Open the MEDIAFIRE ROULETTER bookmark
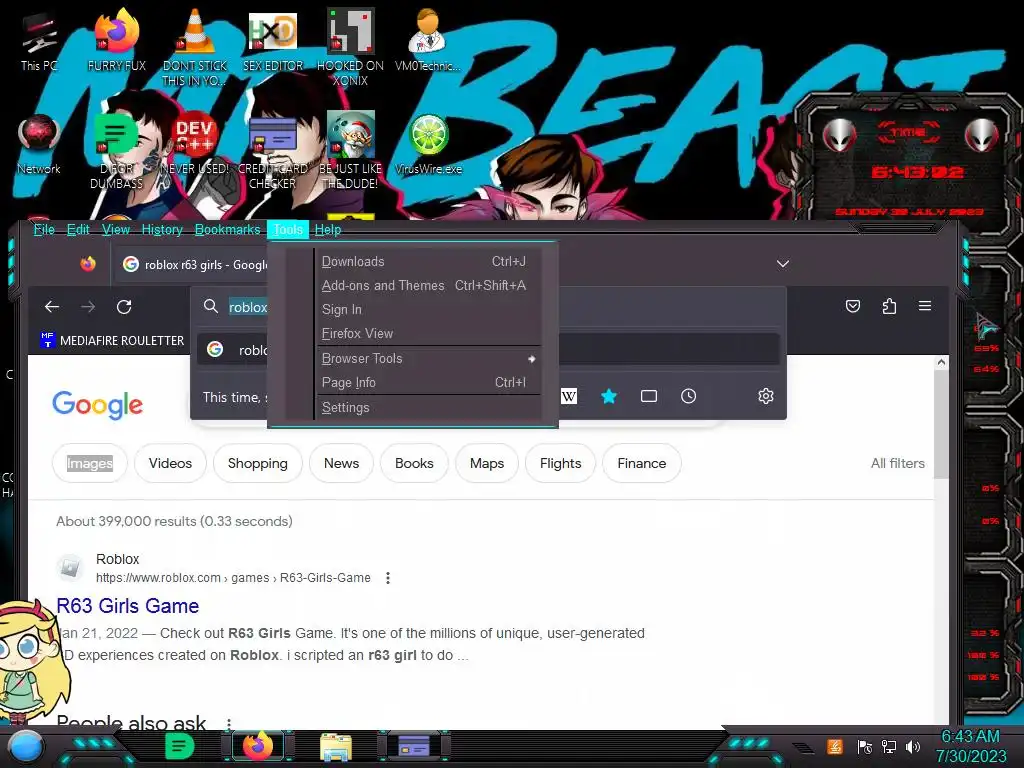Screen dimensions: 1024x768 point(112,340)
